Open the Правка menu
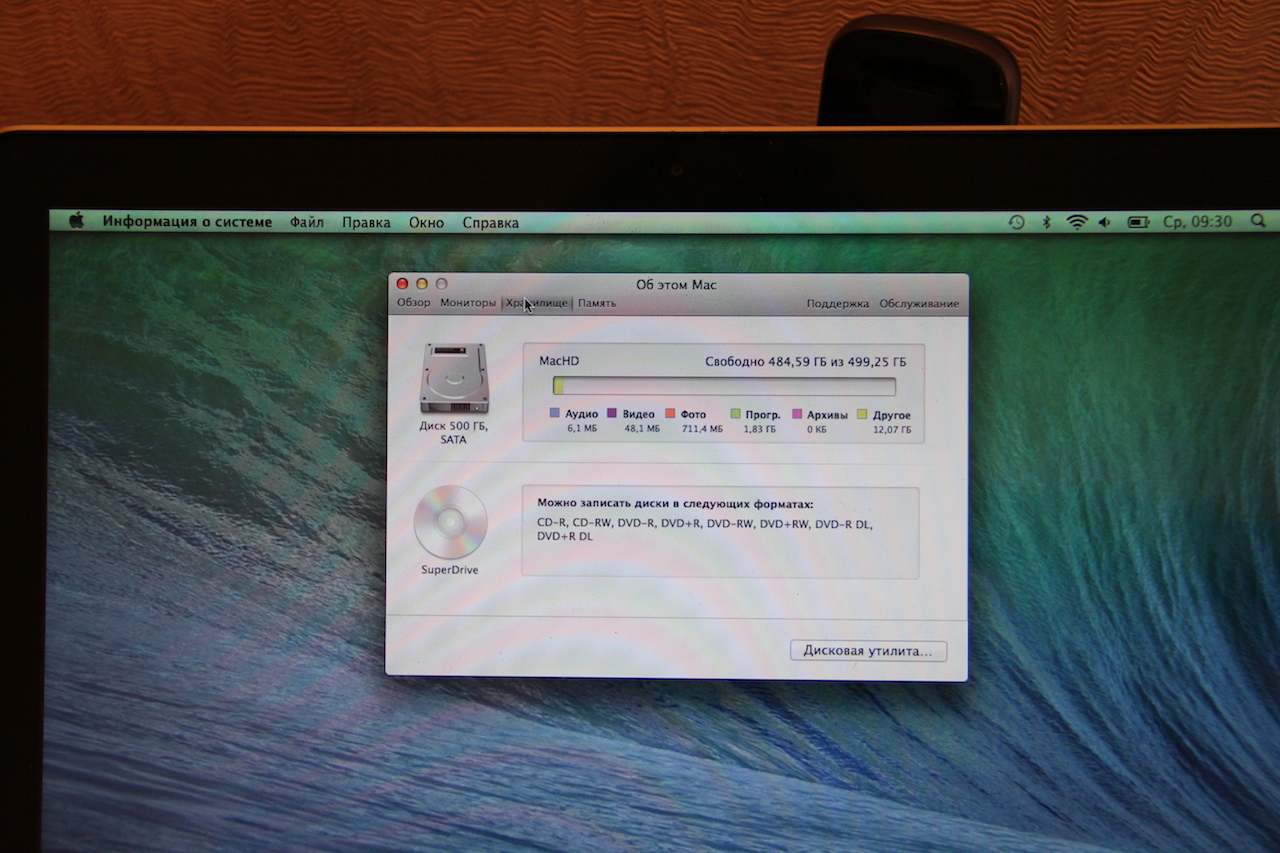Viewport: 1280px width, 853px height. (366, 222)
